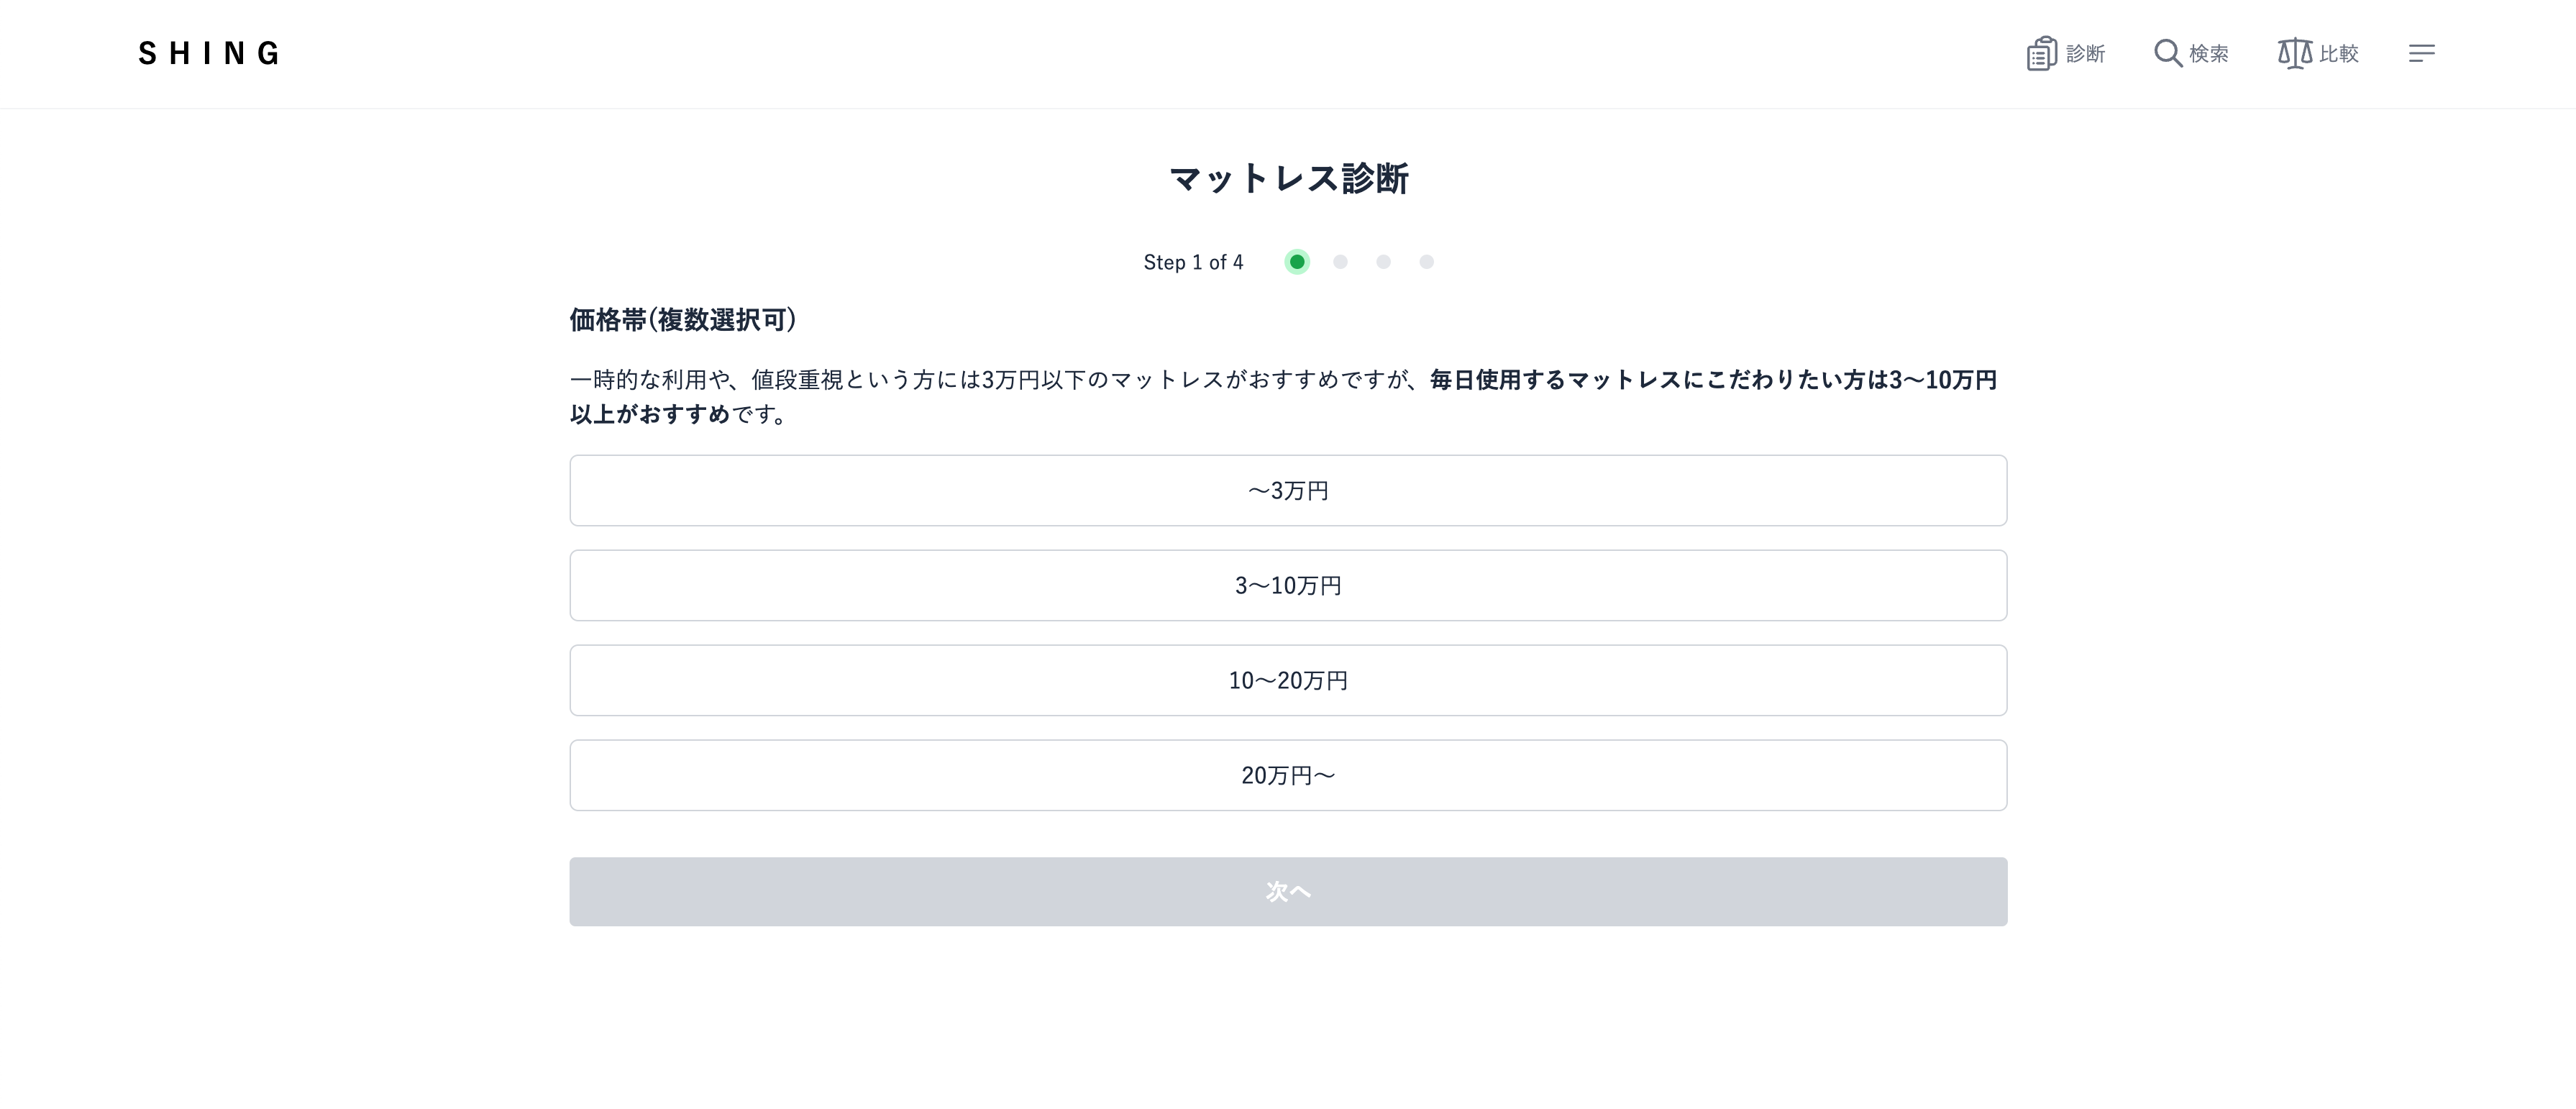Select the 10〜20万円 price range
This screenshot has height=1109, width=2576.
[x=1288, y=681]
